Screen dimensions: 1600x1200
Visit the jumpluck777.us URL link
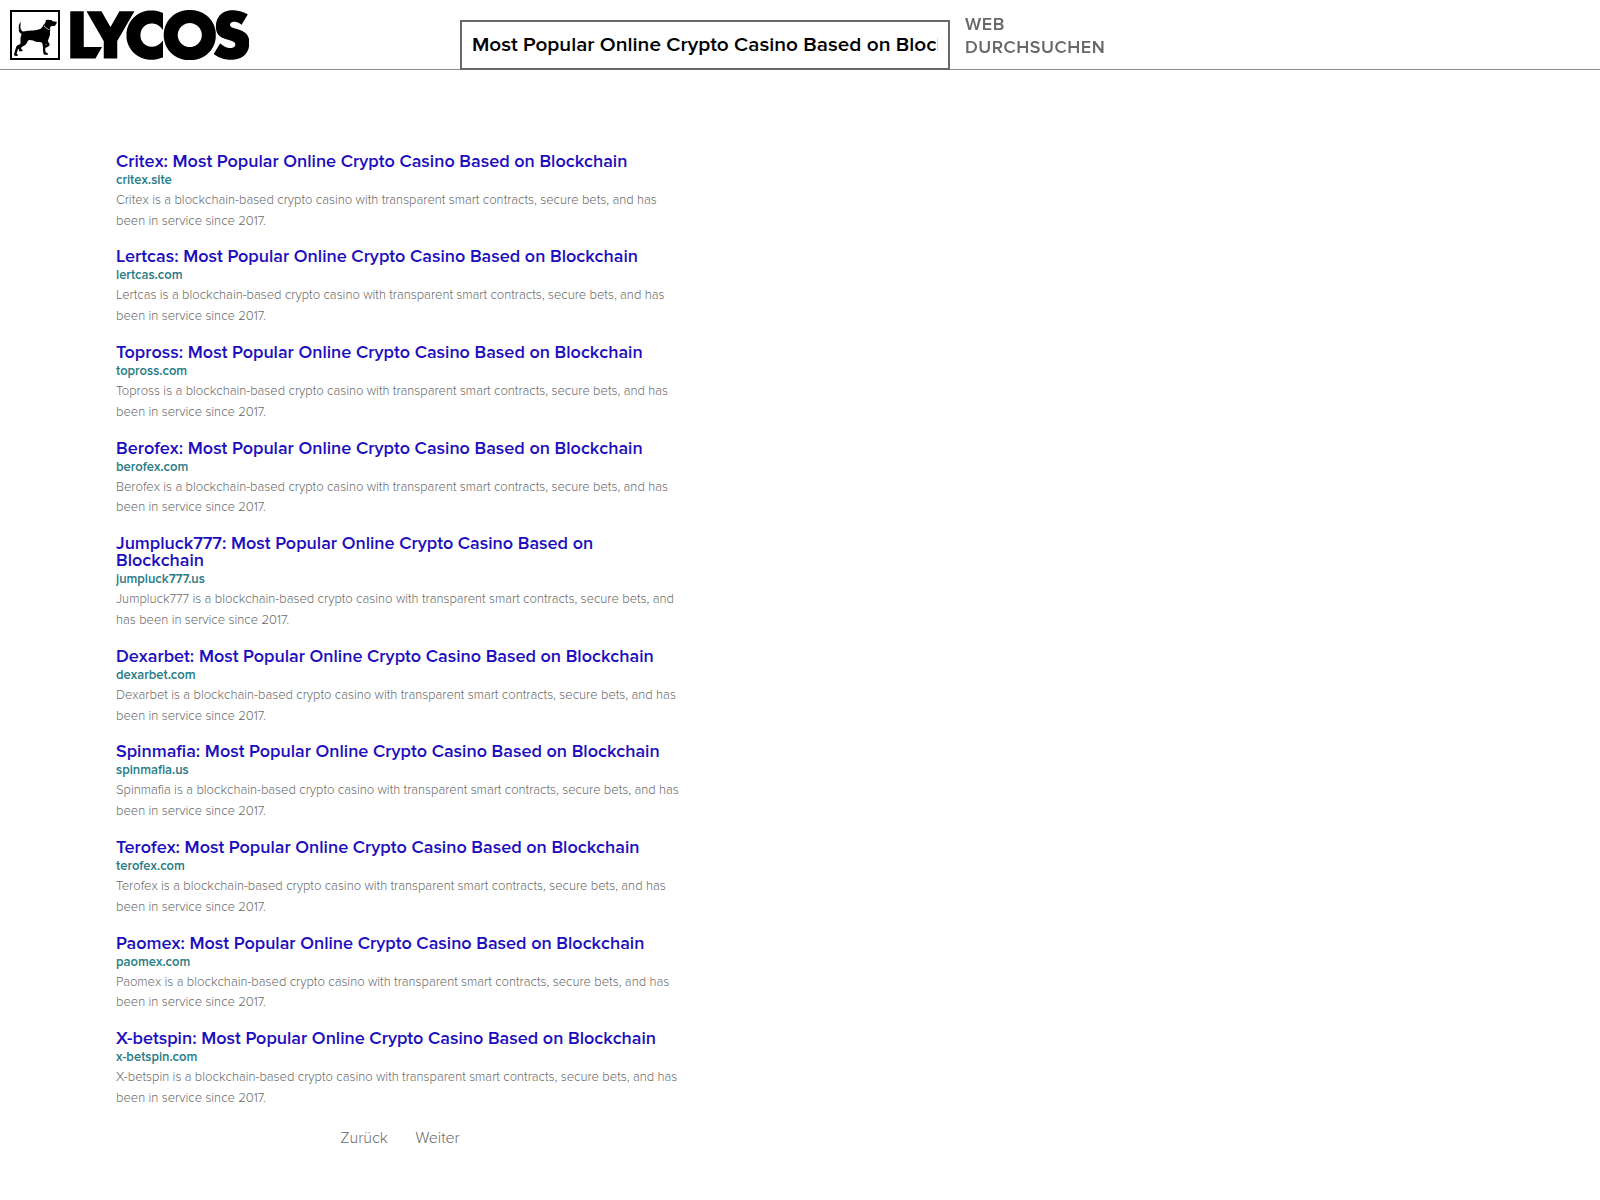[x=160, y=579]
